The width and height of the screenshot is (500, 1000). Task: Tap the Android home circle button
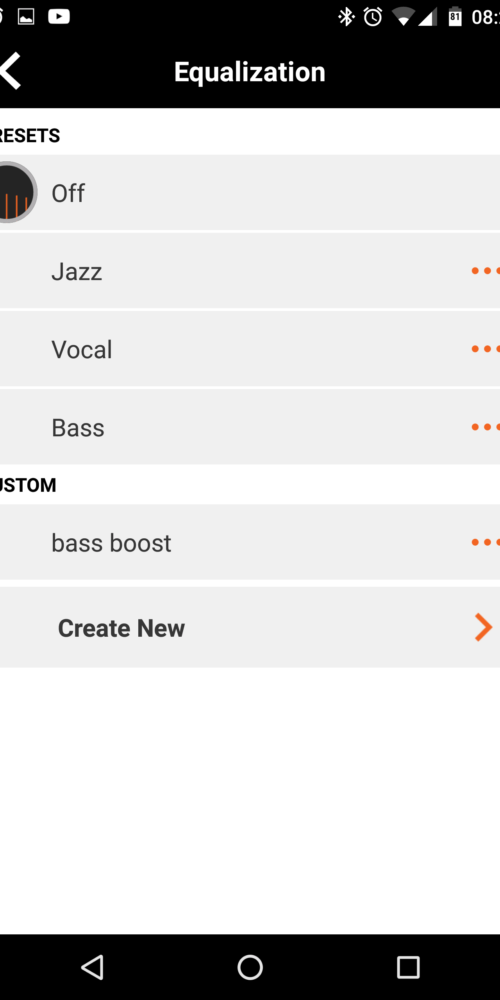[x=250, y=967]
